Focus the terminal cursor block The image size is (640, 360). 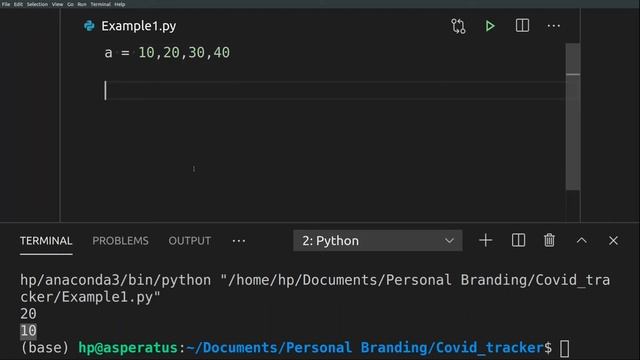(564, 349)
